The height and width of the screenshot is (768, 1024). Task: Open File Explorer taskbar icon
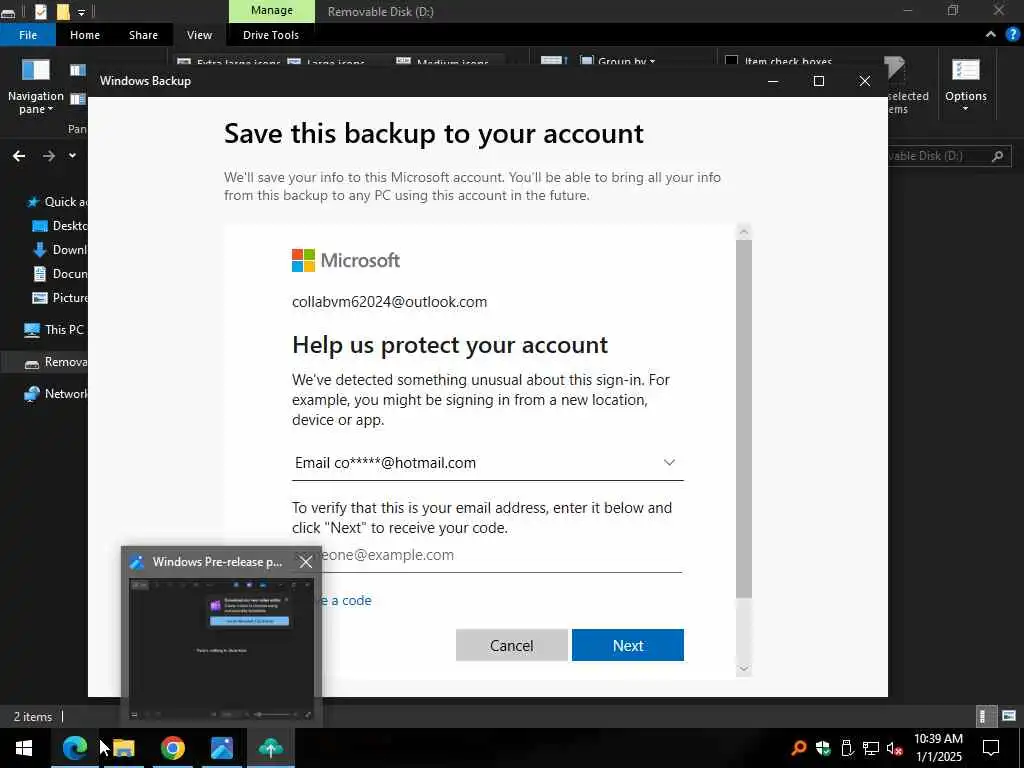pos(123,748)
